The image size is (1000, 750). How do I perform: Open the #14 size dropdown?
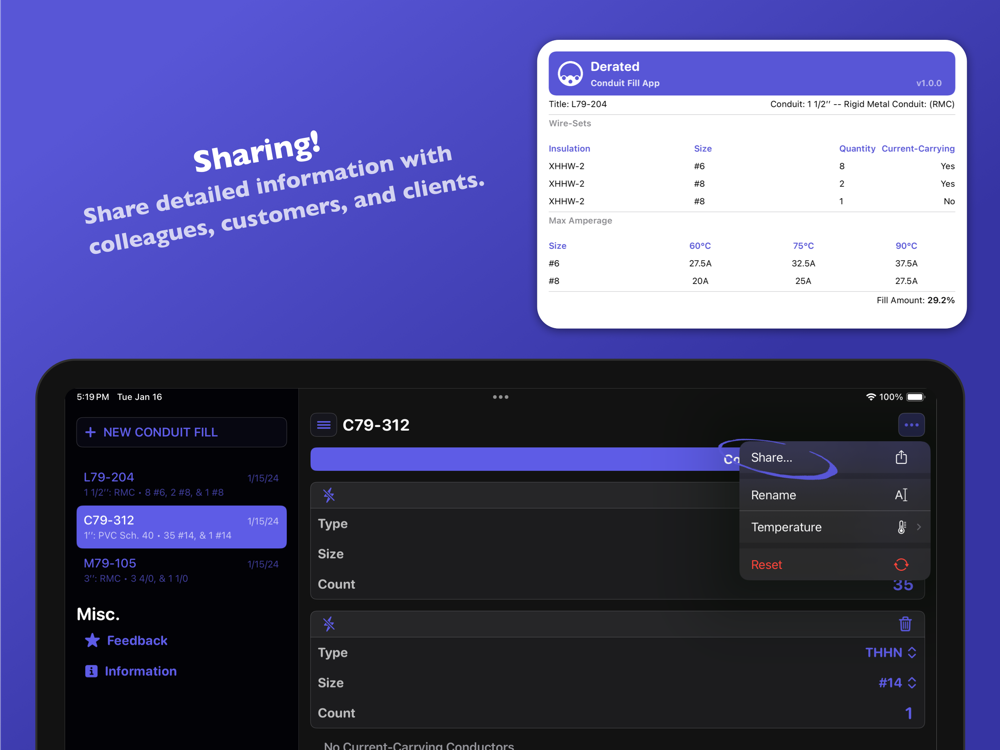click(898, 683)
